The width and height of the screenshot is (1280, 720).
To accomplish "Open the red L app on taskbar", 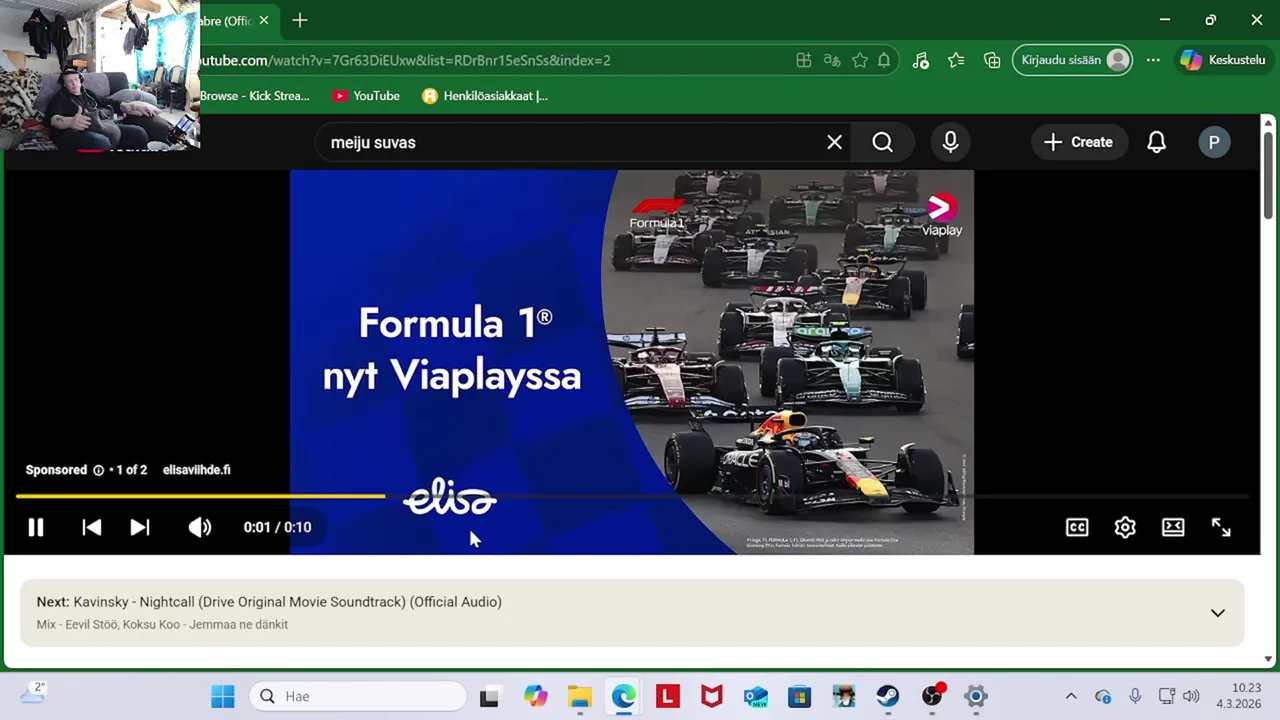I will [x=668, y=696].
